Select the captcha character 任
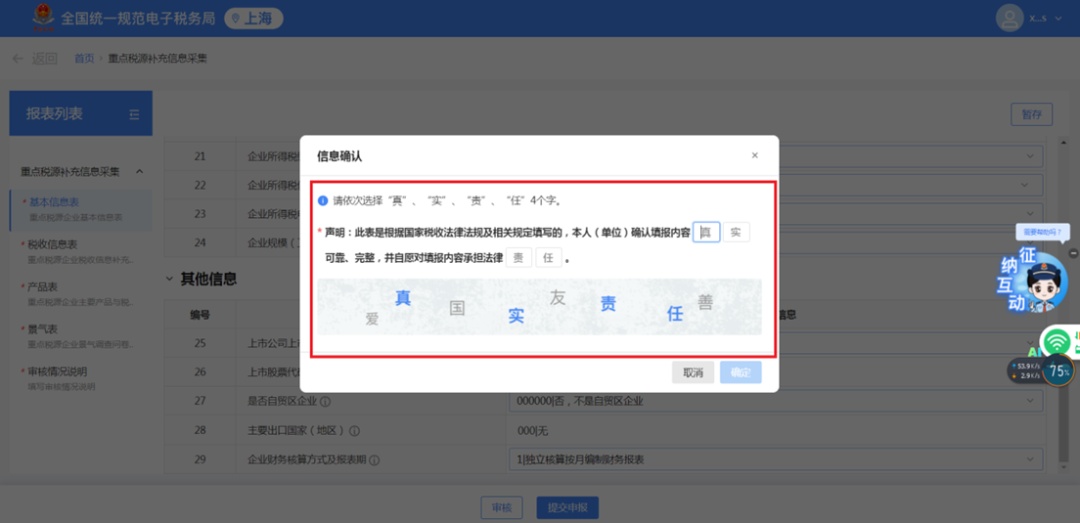Viewport: 1080px width, 523px height. coord(675,314)
